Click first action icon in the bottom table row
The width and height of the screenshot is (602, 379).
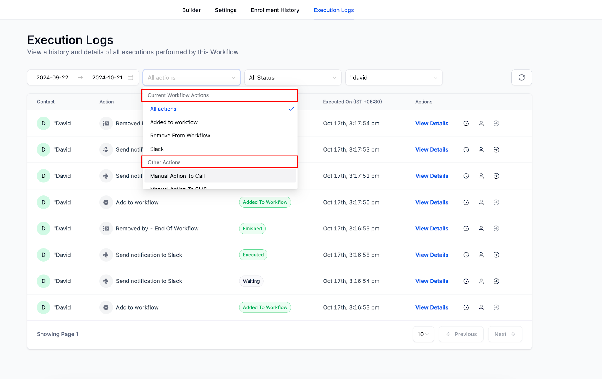tap(466, 308)
